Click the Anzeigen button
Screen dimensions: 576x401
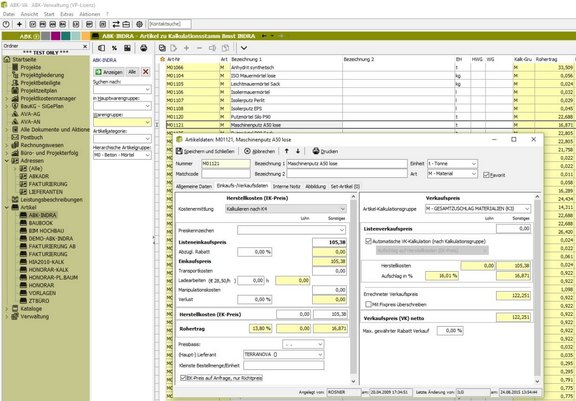[109, 72]
